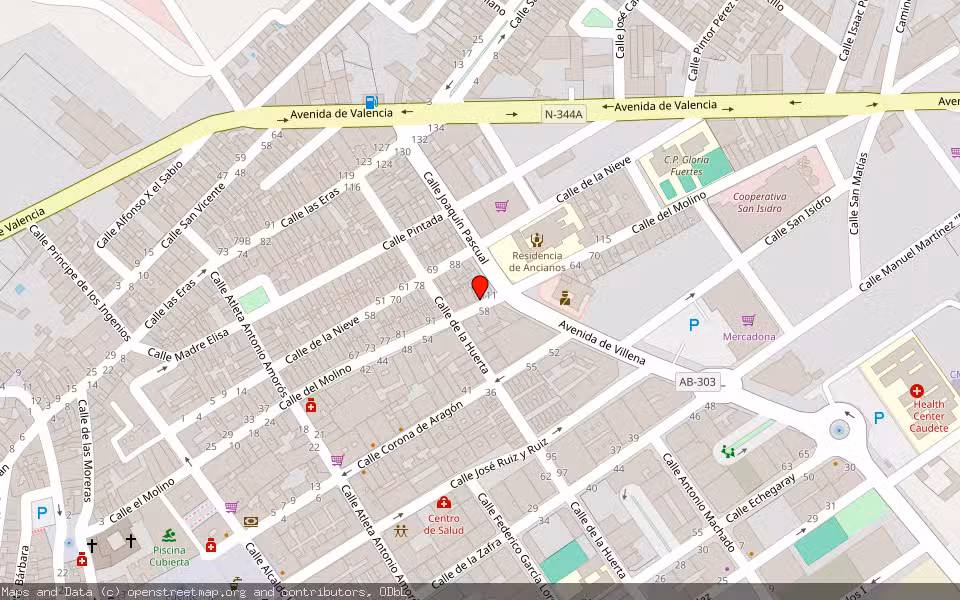Click the Health Center Caudete red cross icon
This screenshot has width=960, height=600.
click(x=917, y=392)
